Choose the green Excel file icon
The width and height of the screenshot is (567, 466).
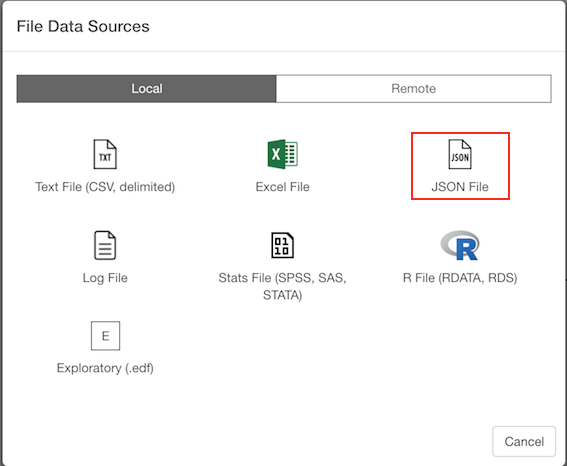click(x=282, y=154)
